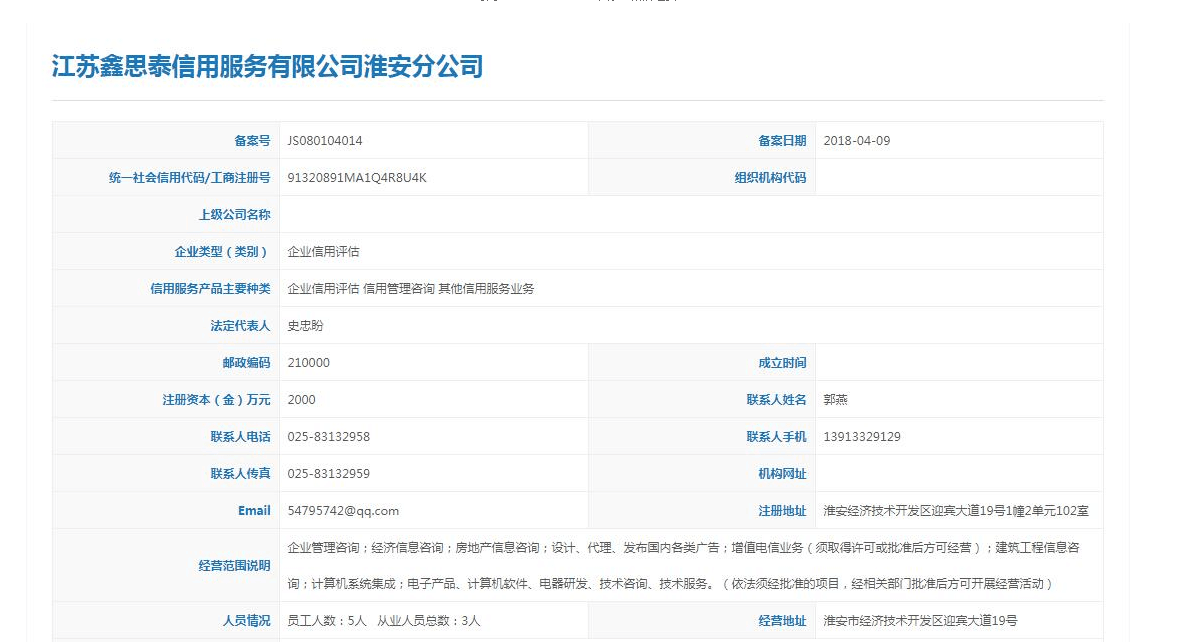Click the 法定代表人 label
This screenshot has height=642, width=1202.
[x=241, y=326]
